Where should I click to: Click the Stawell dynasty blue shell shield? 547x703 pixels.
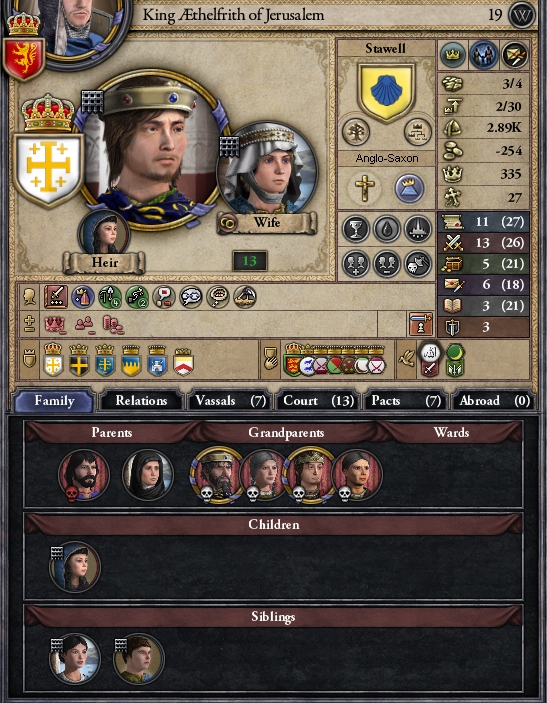(x=386, y=92)
